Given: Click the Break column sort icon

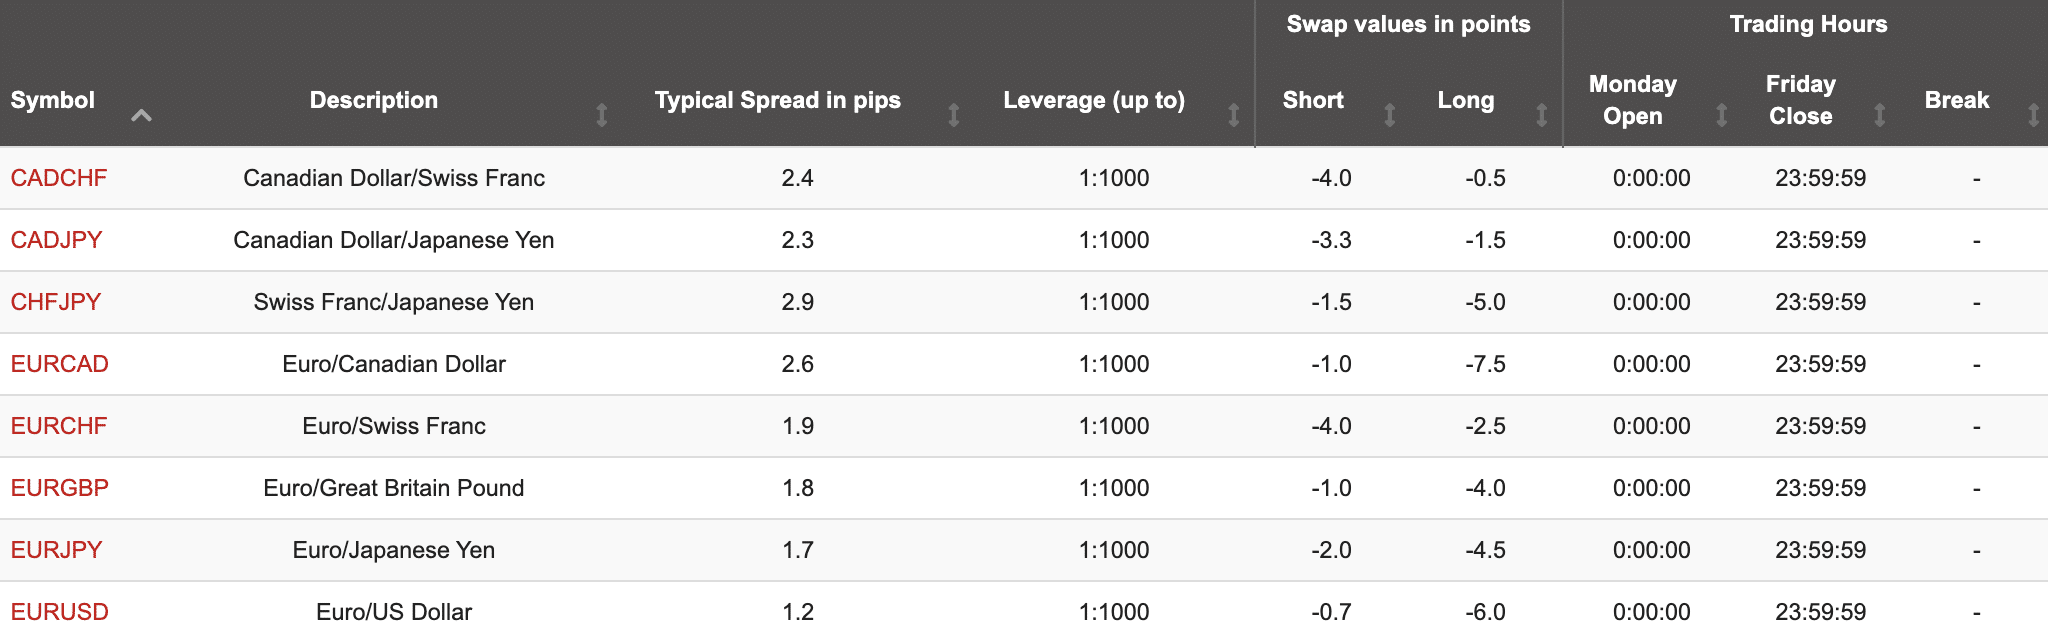Looking at the screenshot, I should (x=2034, y=115).
